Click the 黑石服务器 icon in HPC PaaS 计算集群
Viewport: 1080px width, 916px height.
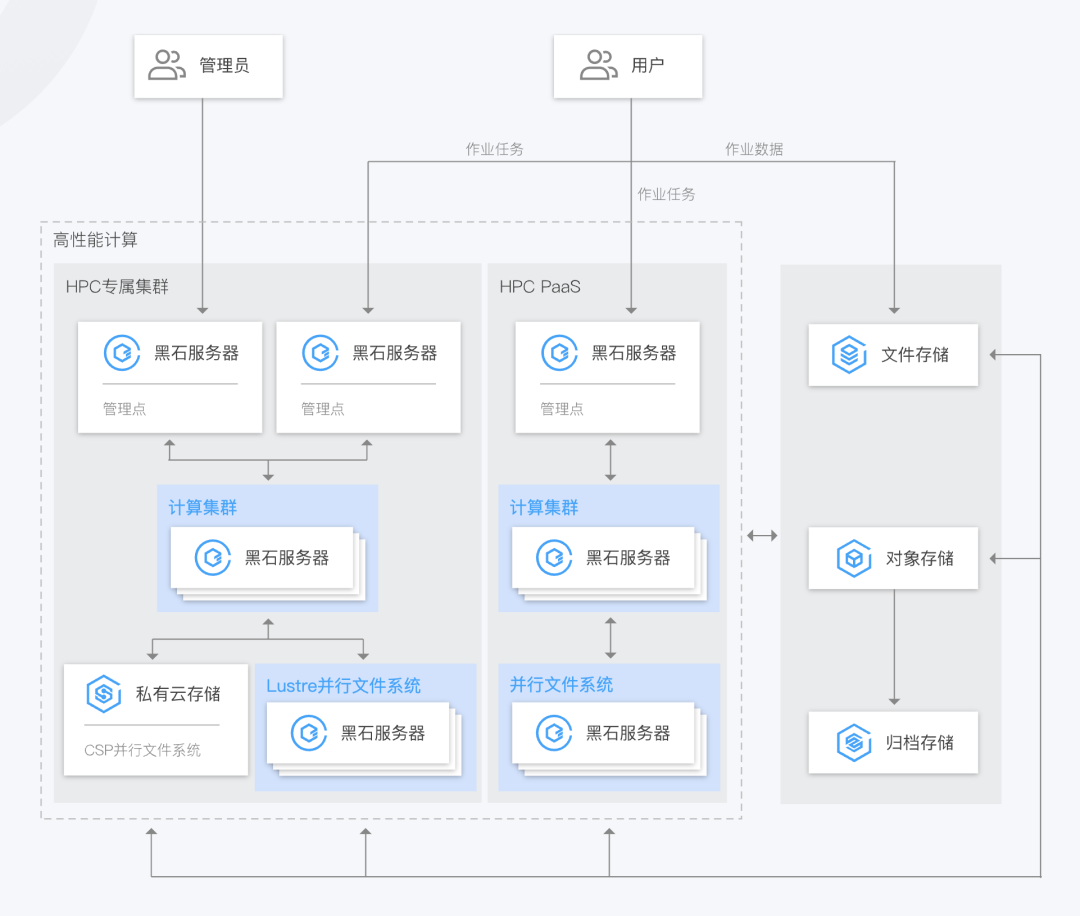(554, 557)
